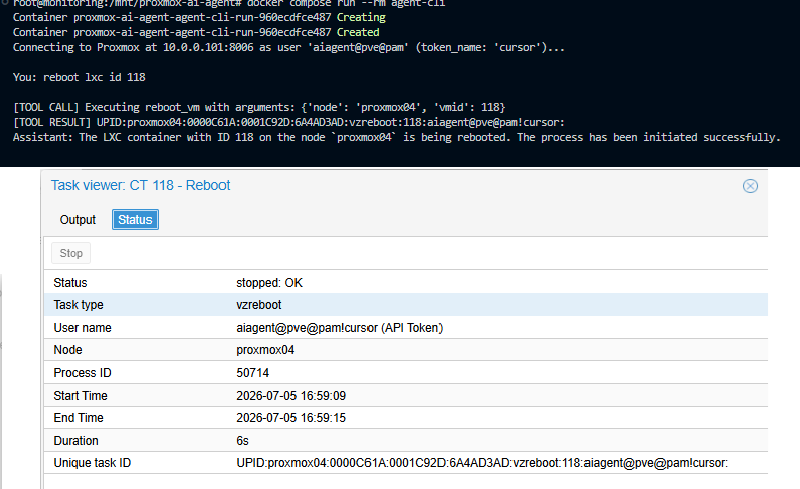800x489 pixels.
Task: Click the 'Node' row label
Action: click(68, 350)
